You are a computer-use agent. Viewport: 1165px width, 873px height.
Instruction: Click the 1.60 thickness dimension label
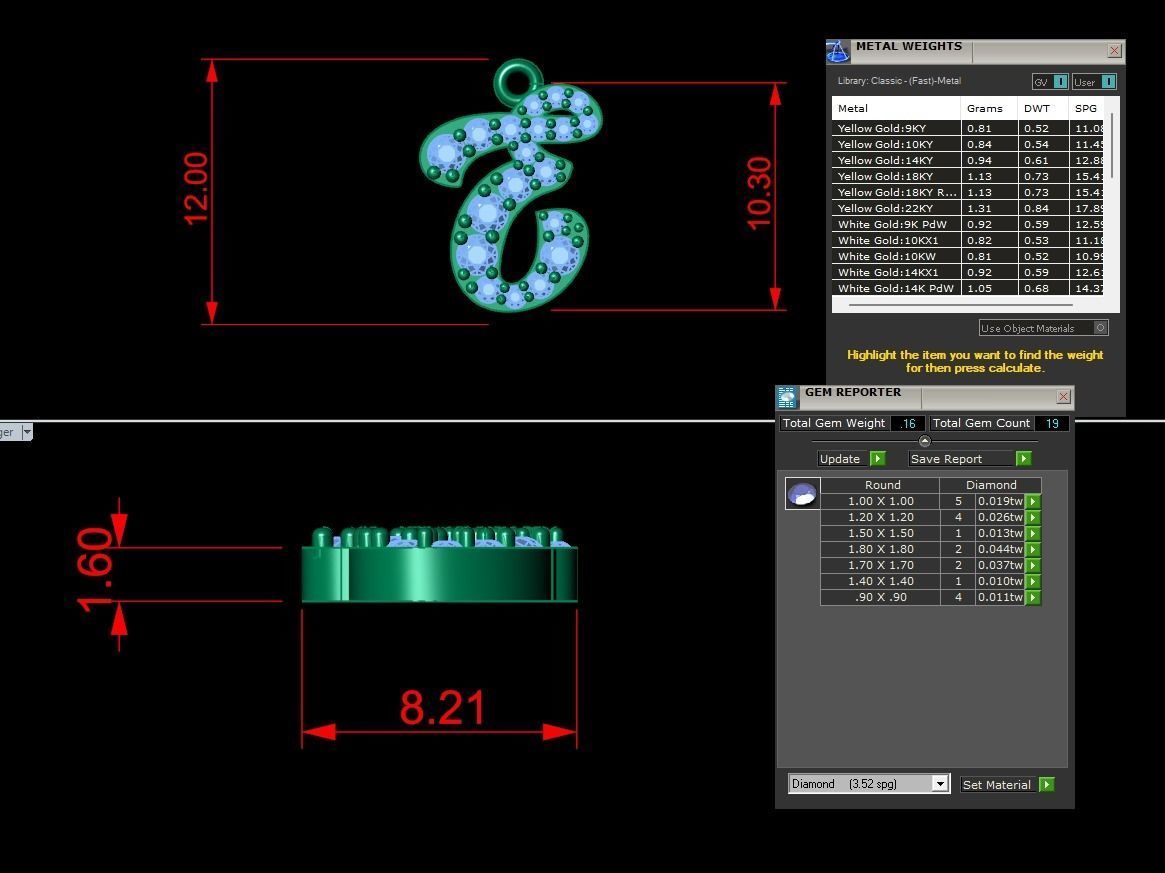click(94, 568)
